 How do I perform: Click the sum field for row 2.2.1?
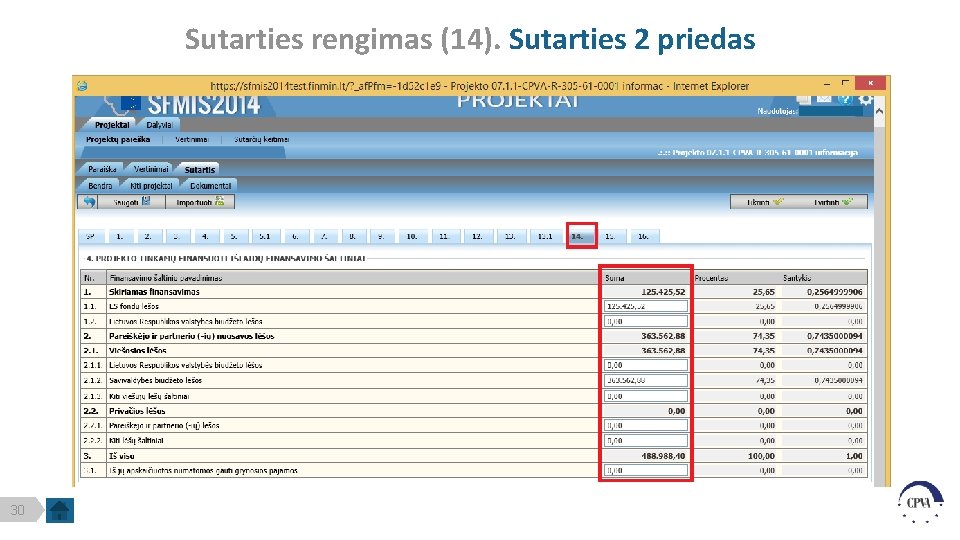[x=646, y=425]
